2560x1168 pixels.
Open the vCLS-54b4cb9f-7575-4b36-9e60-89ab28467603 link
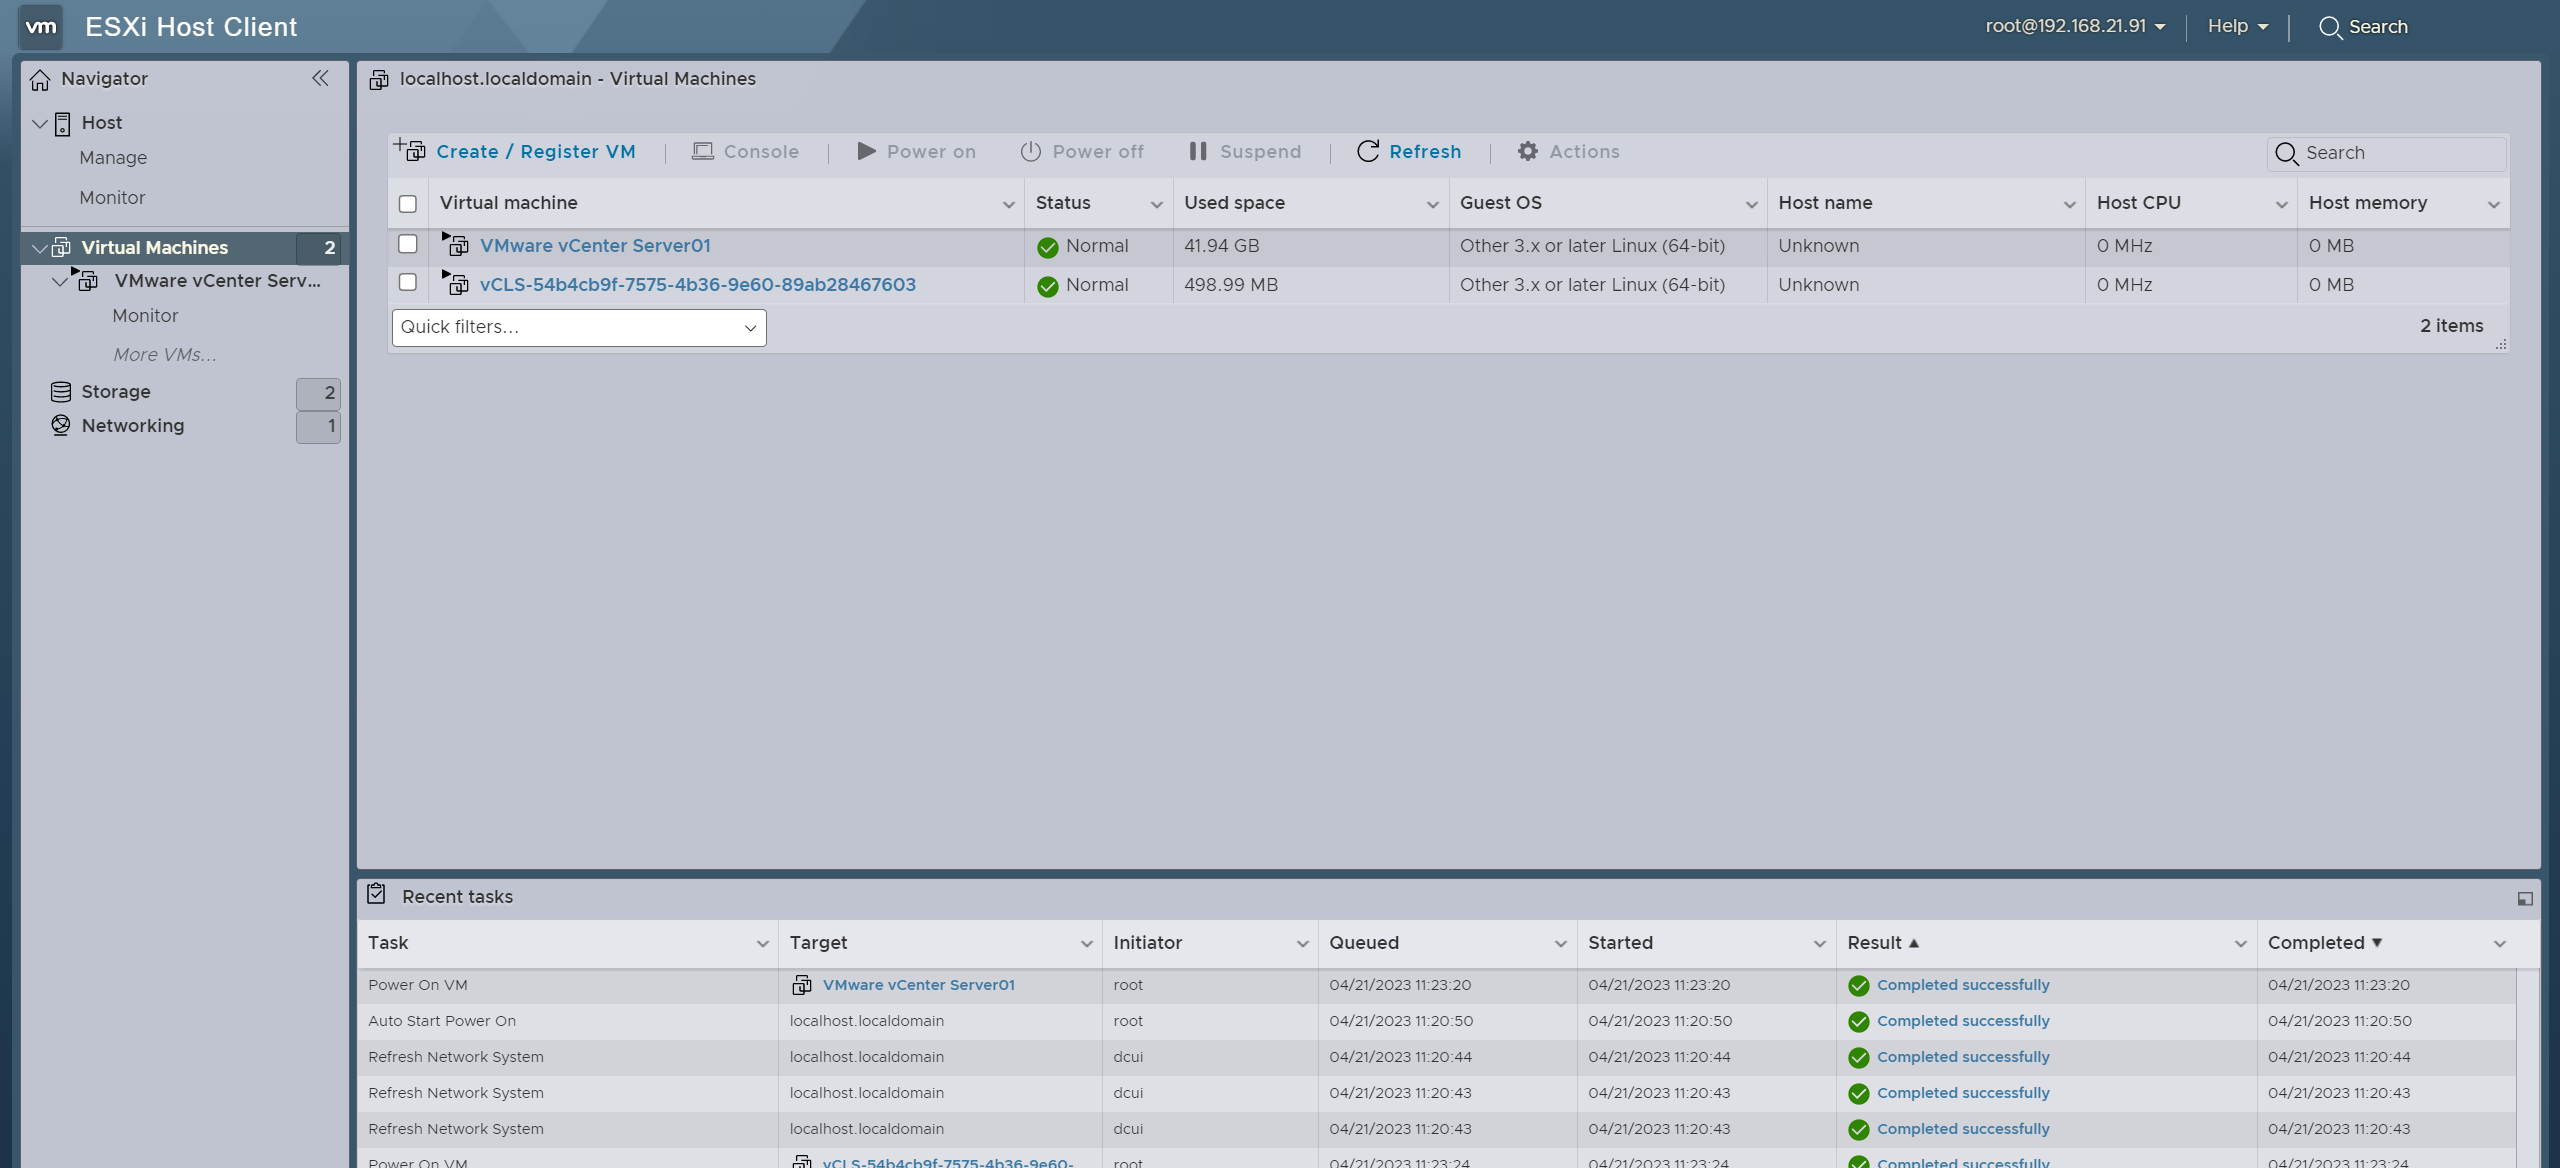coord(698,285)
